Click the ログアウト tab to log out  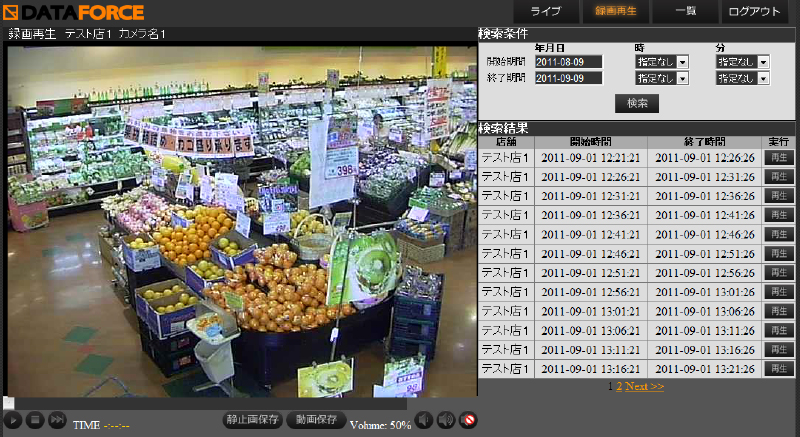(756, 12)
